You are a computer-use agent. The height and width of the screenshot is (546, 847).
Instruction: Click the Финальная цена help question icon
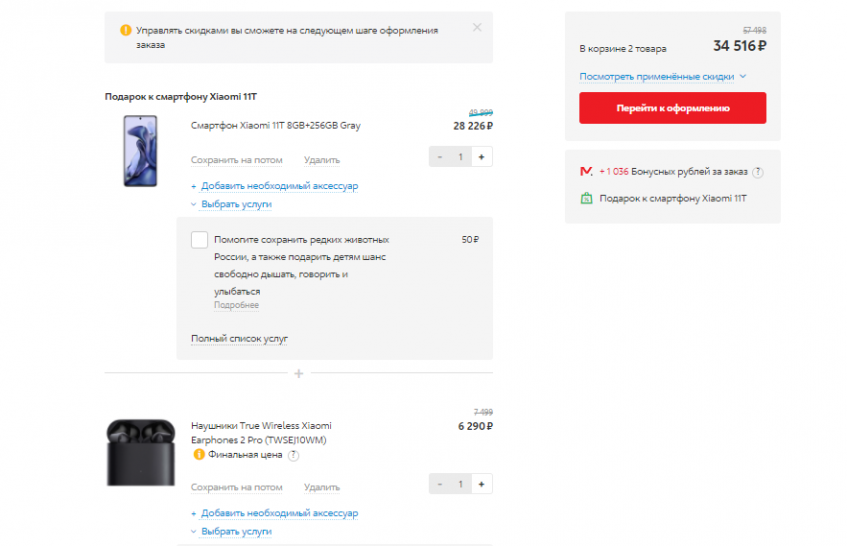click(293, 455)
